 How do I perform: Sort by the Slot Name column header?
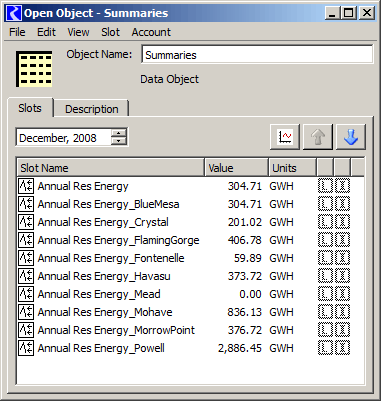point(111,168)
